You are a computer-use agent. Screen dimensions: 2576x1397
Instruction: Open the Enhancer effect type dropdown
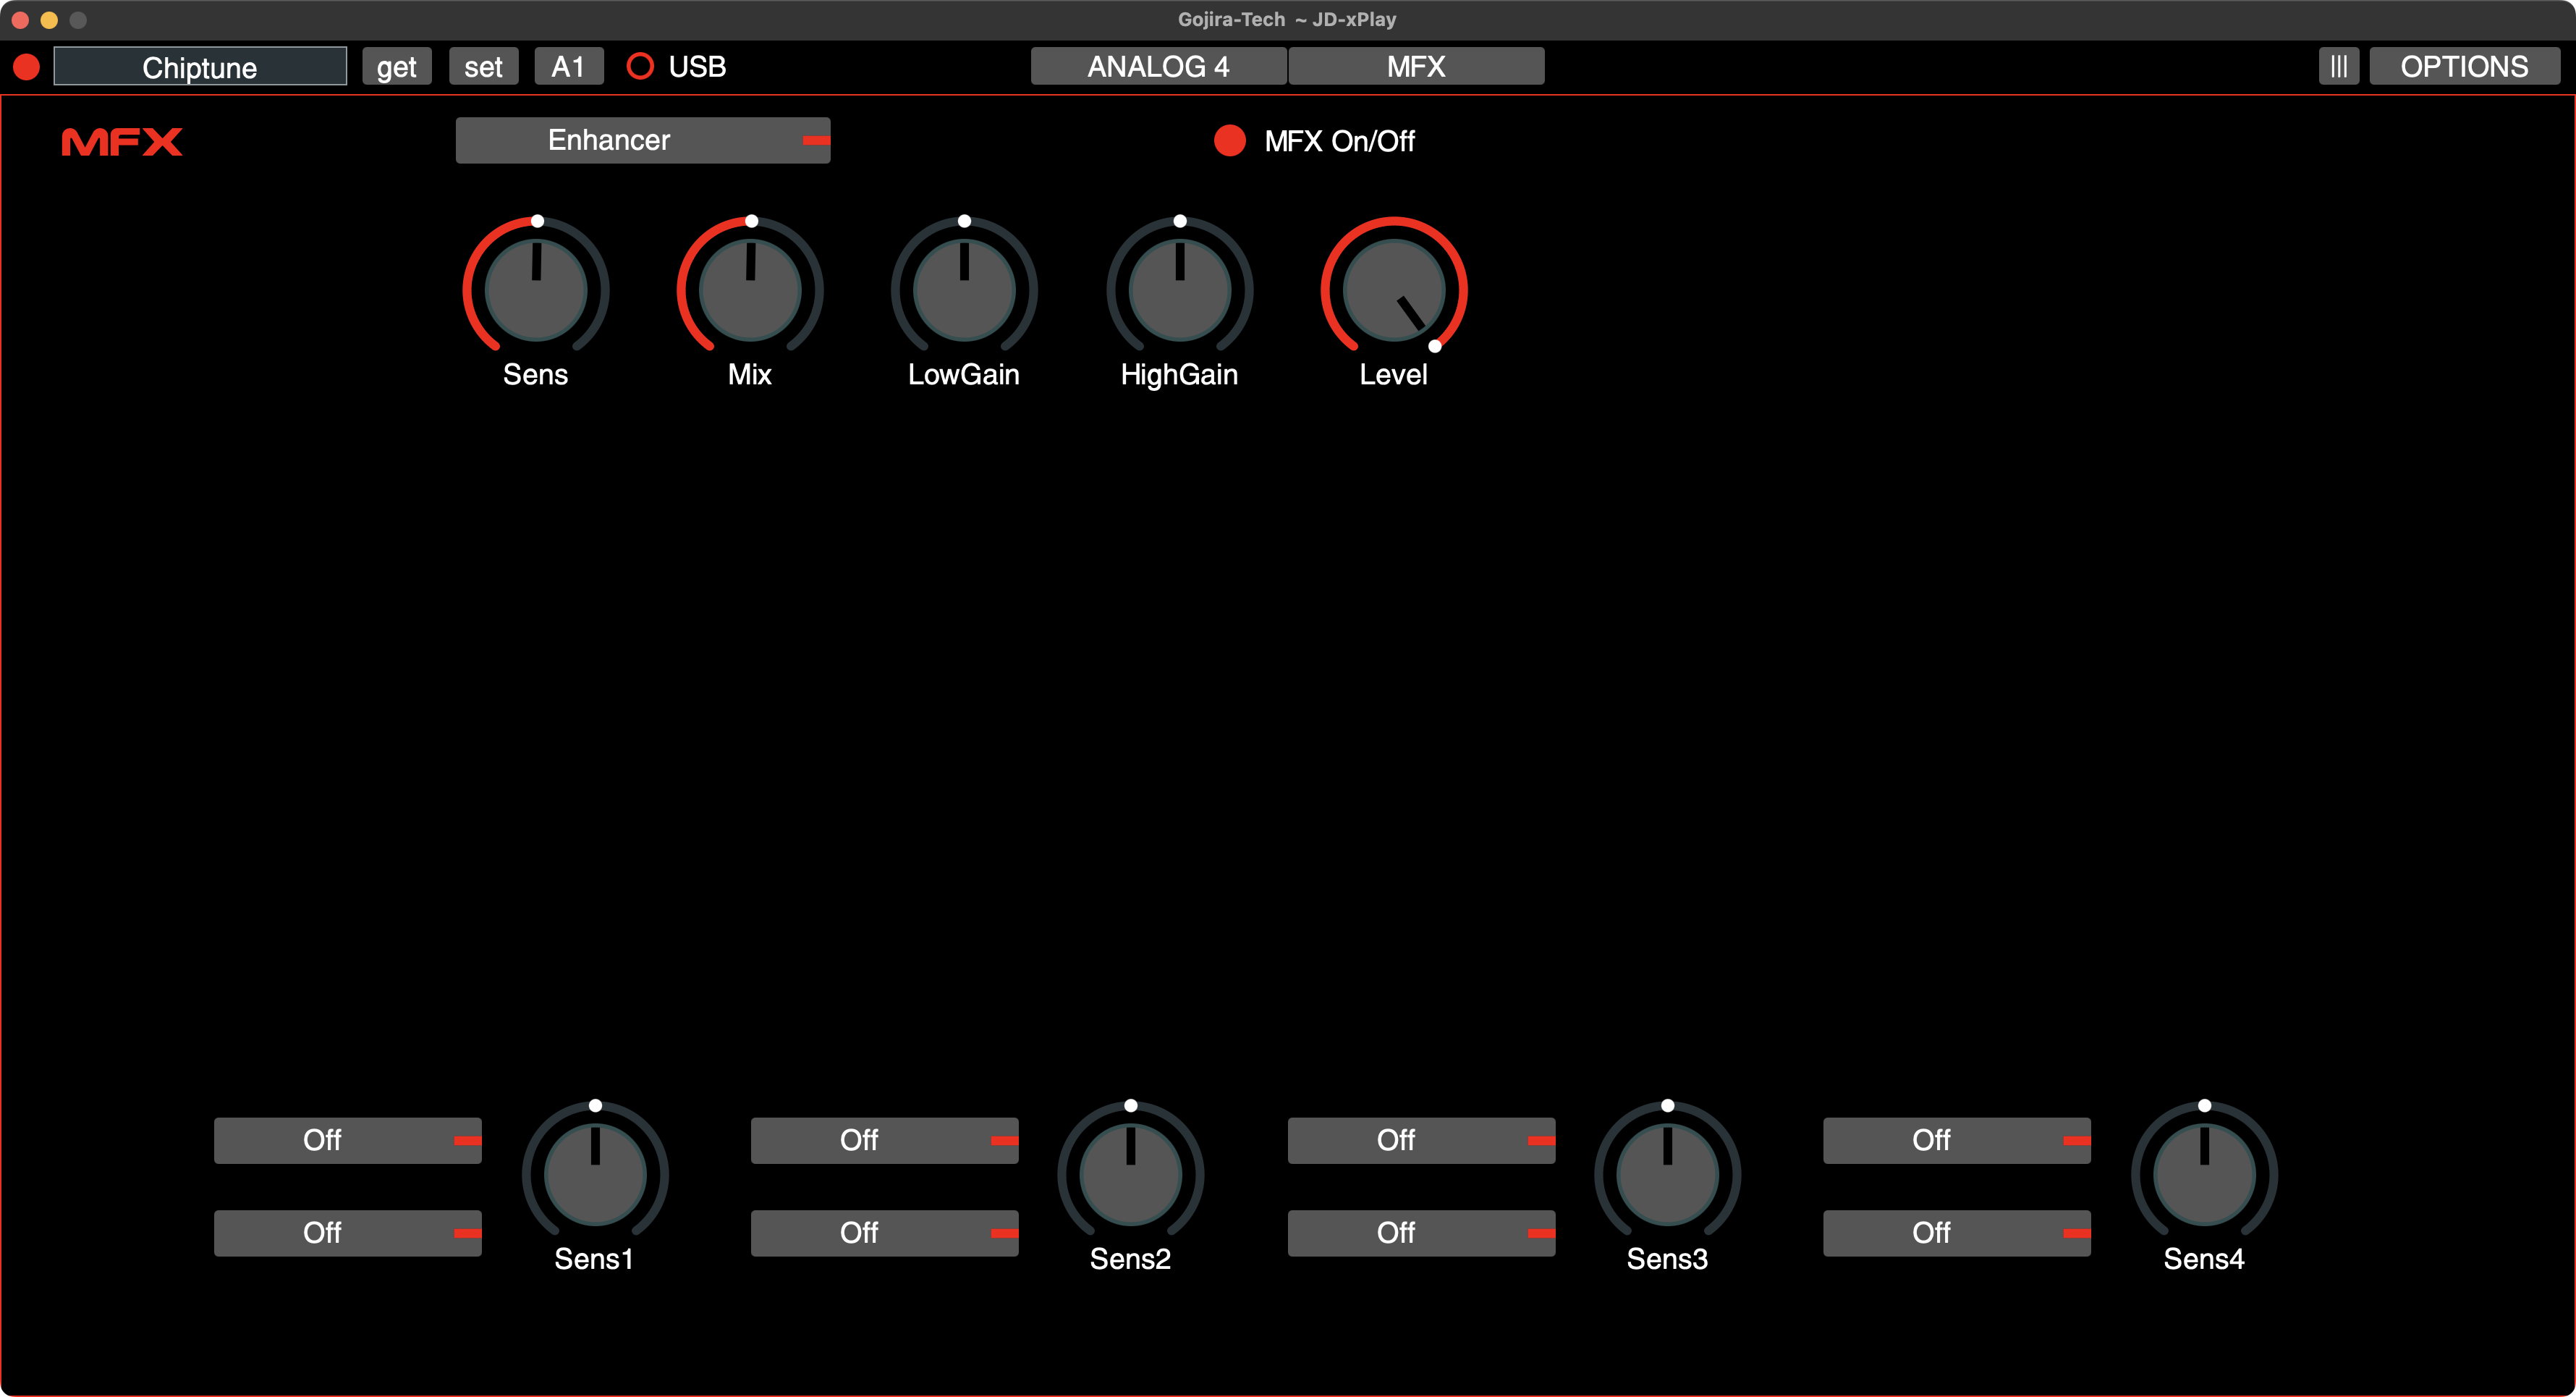tap(643, 140)
